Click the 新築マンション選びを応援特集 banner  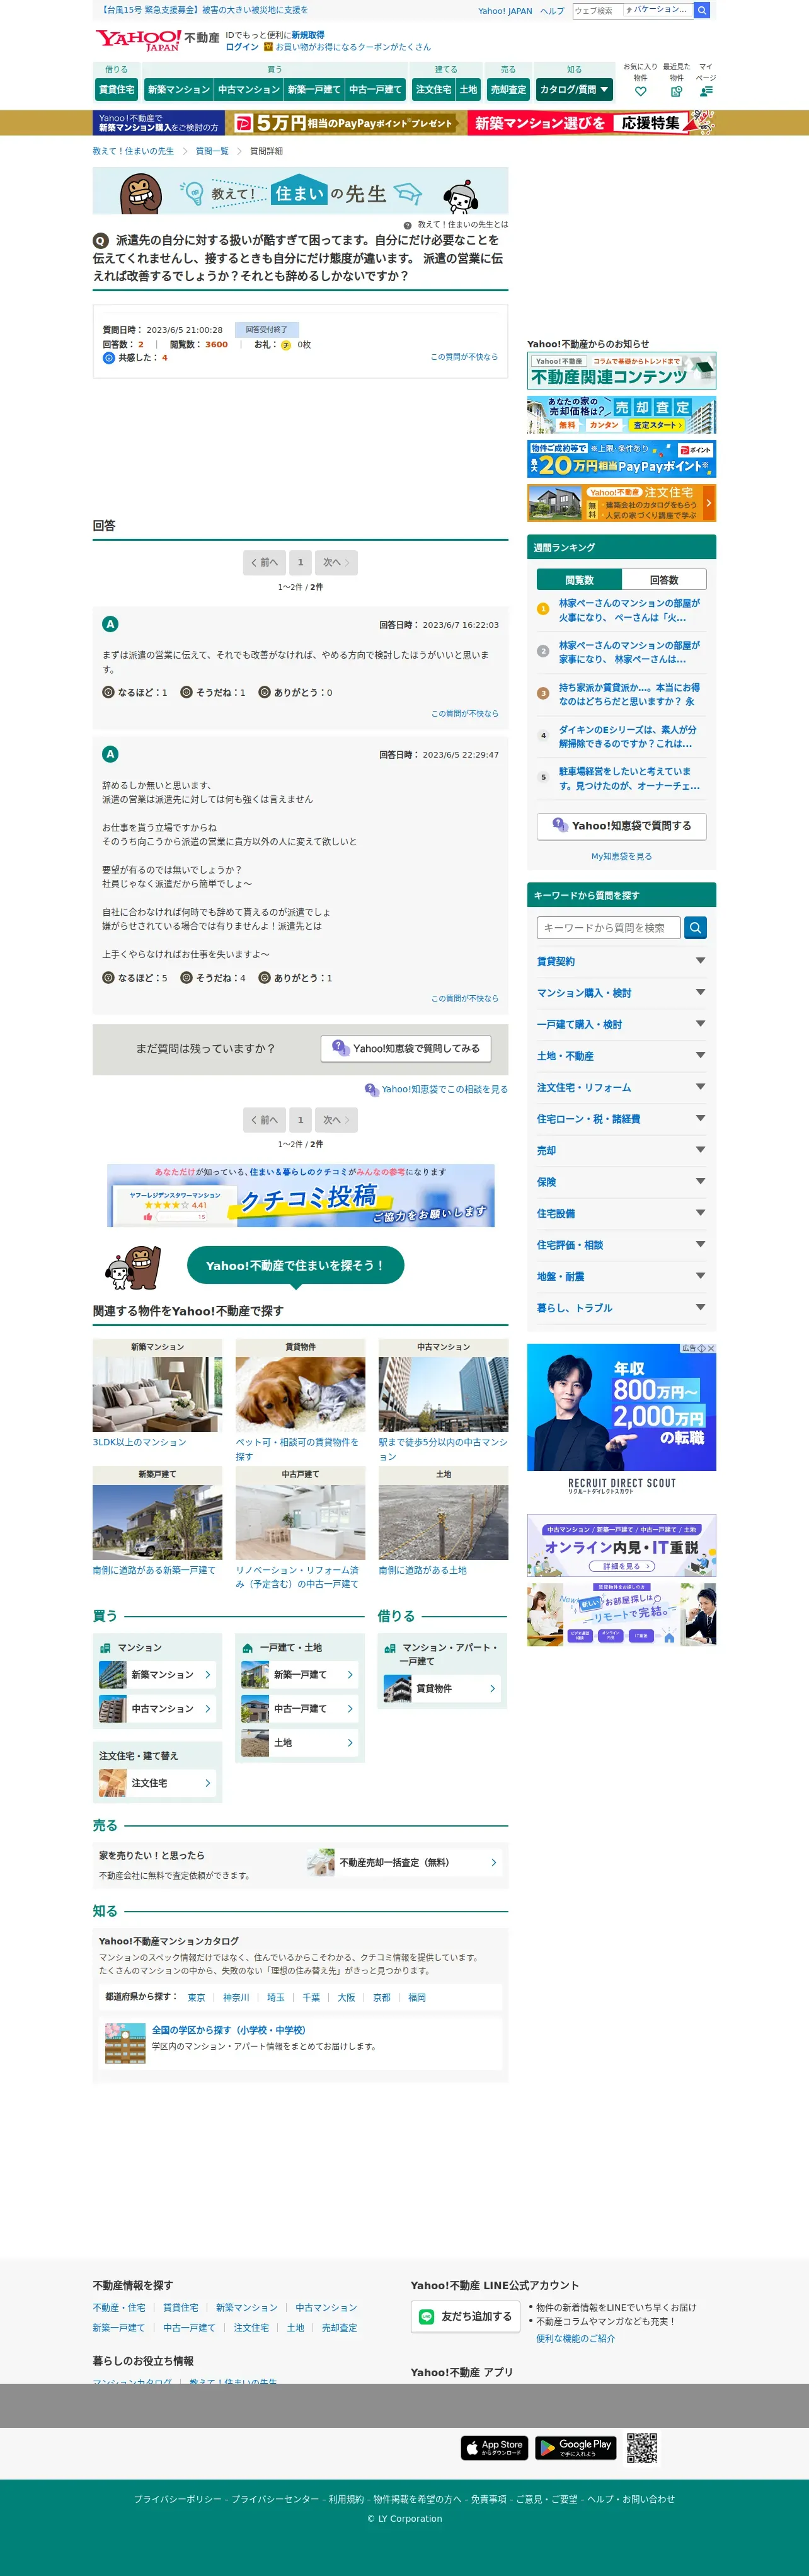(x=592, y=123)
